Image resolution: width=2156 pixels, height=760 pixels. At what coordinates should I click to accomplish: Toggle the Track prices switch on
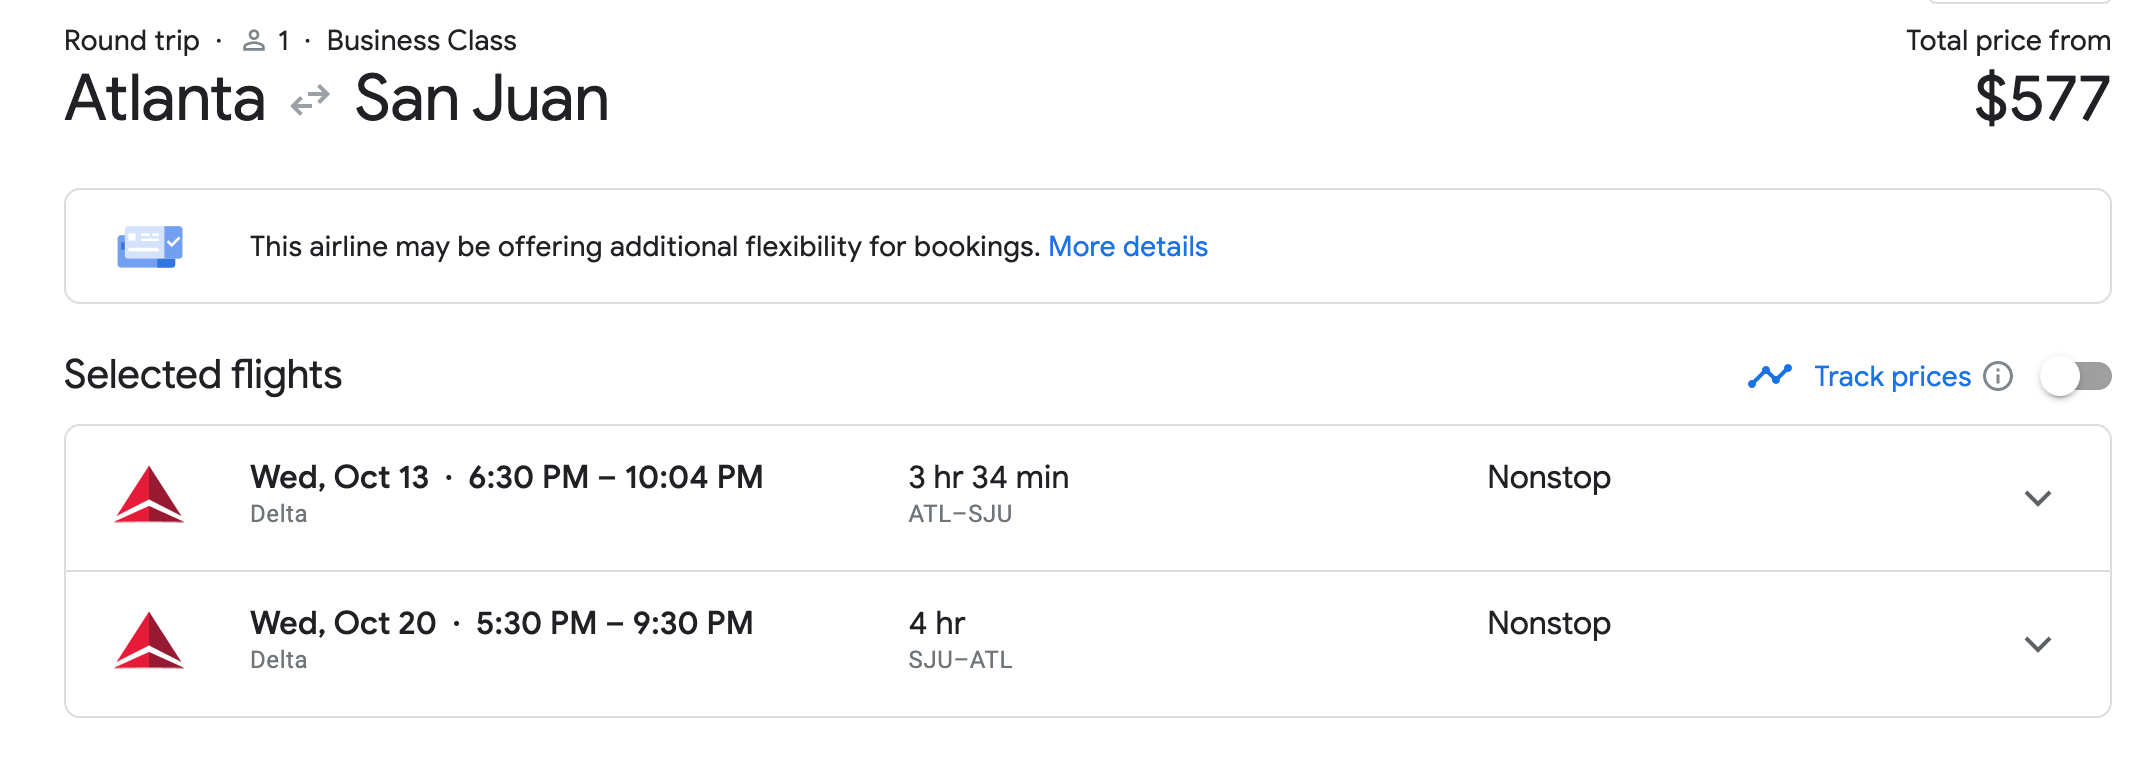2076,376
